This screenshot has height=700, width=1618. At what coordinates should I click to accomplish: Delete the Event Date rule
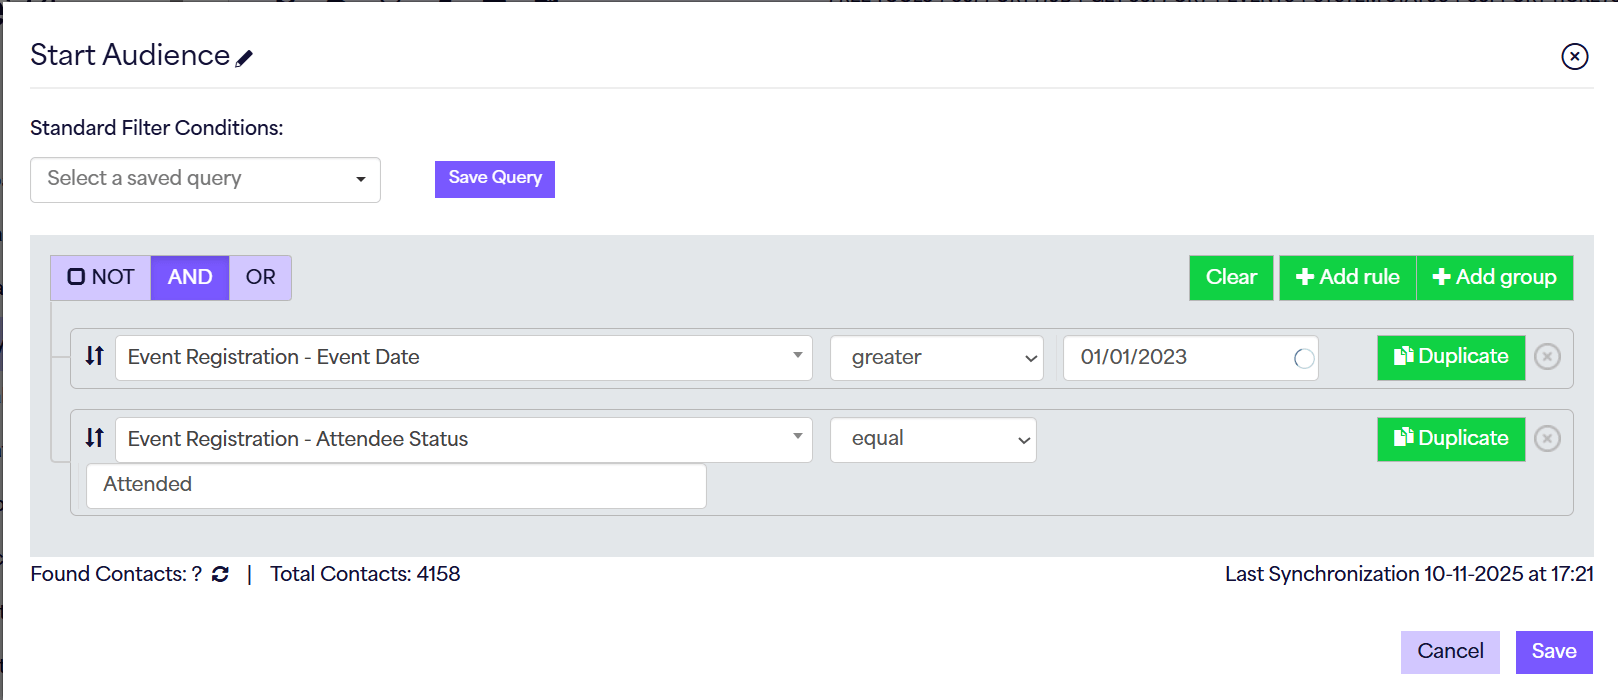(x=1547, y=357)
